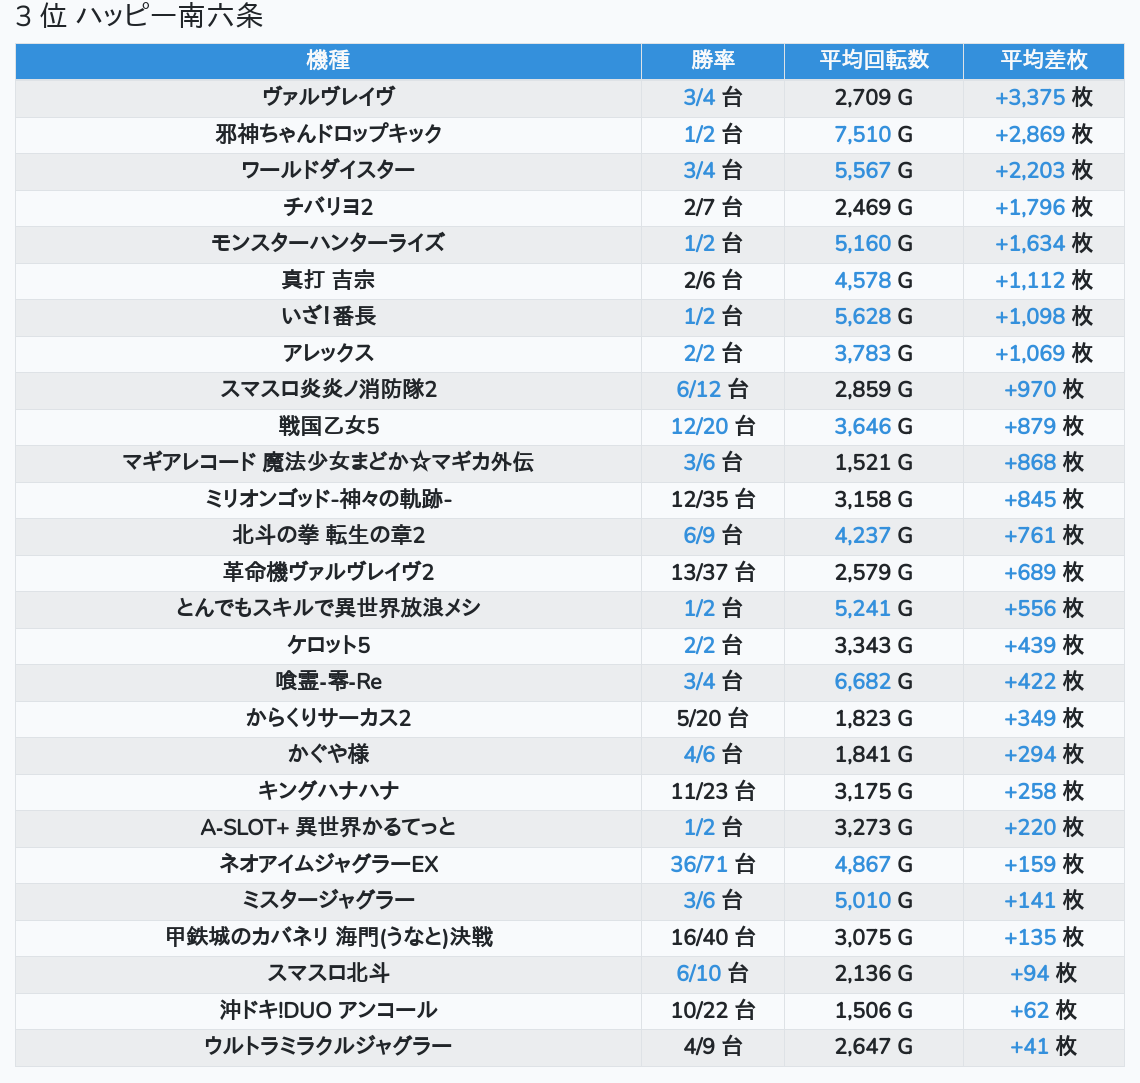The width and height of the screenshot is (1140, 1083).
Task: Click the 北斗の拳 転生の章2 name
Action: 328,536
